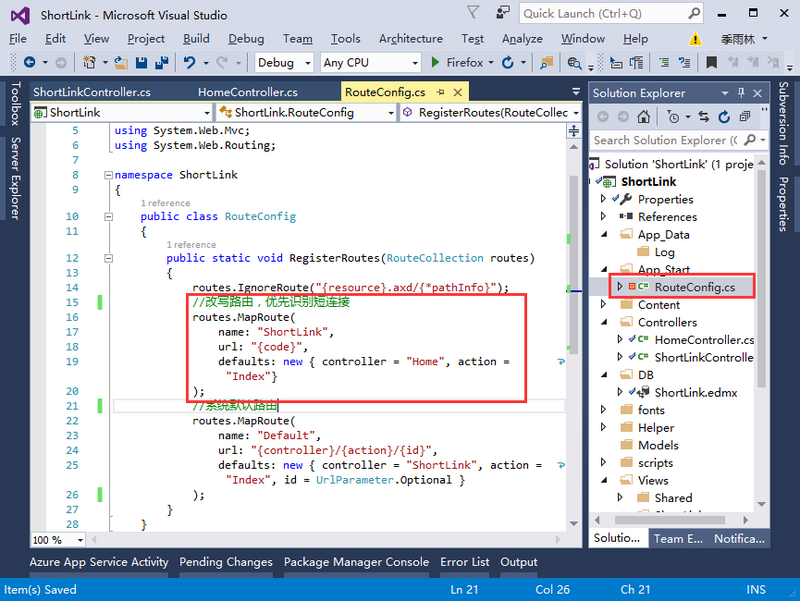Viewport: 800px width, 601px height.
Task: Click the Refresh browser icon beside Firefox
Action: pos(507,62)
